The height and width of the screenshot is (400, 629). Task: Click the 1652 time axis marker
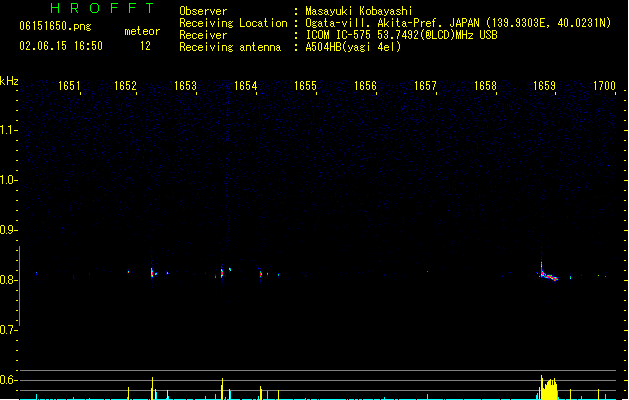125,86
